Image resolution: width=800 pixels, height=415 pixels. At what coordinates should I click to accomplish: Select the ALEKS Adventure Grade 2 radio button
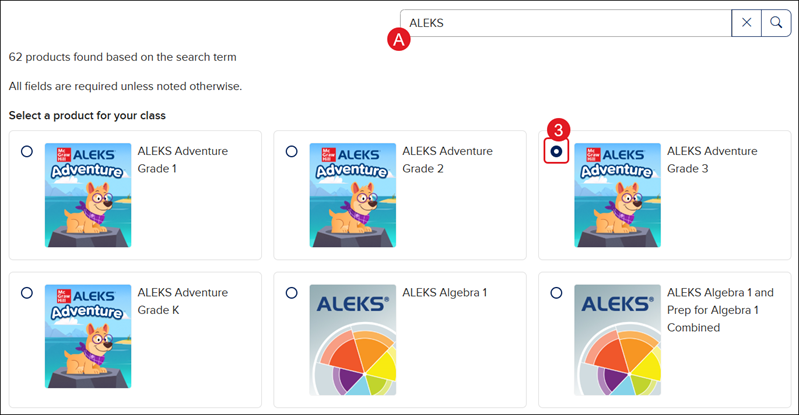[x=291, y=151]
